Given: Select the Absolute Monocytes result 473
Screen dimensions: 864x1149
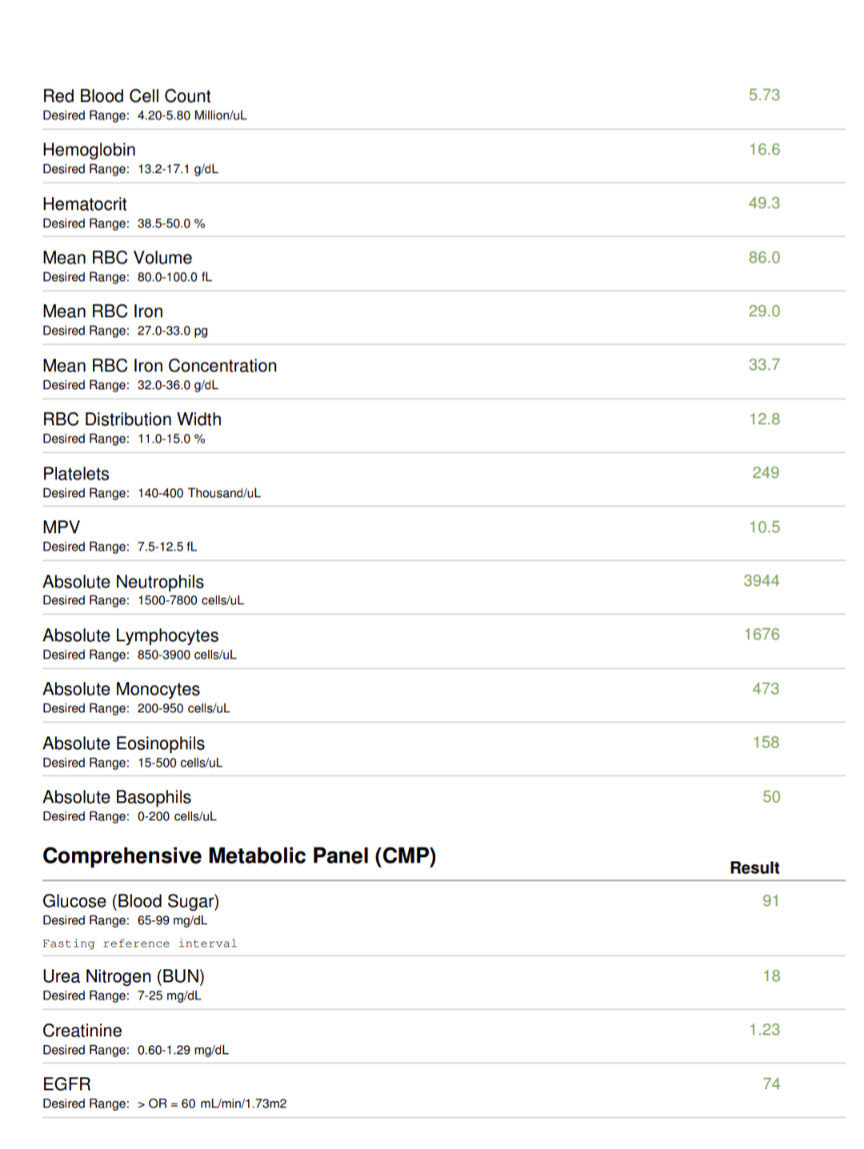Looking at the screenshot, I should [x=765, y=689].
